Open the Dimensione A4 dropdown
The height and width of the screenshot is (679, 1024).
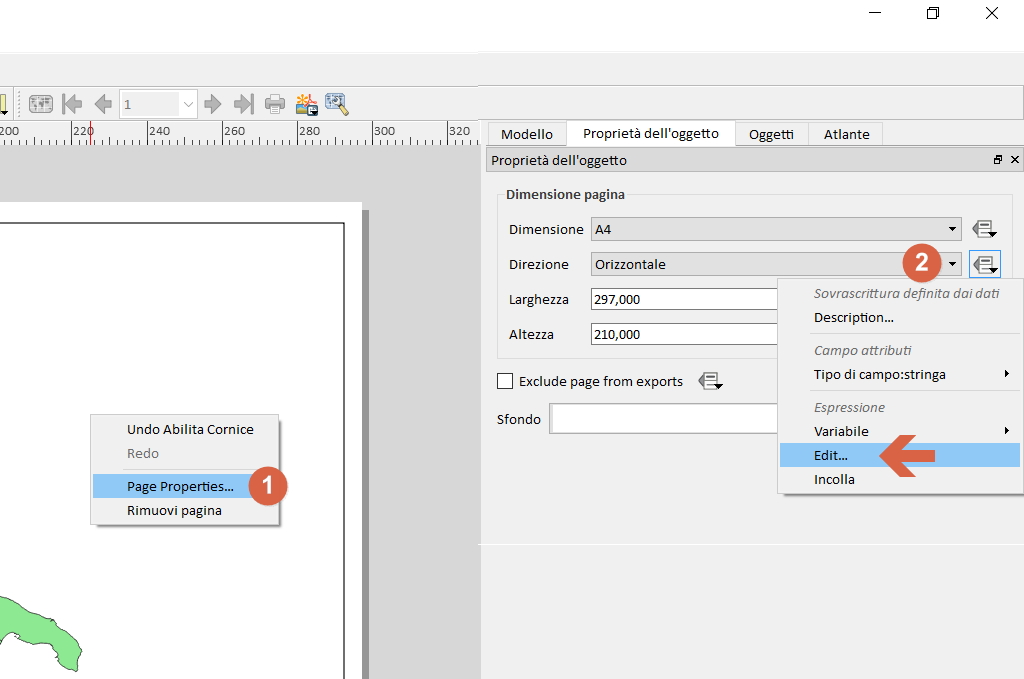pos(775,229)
